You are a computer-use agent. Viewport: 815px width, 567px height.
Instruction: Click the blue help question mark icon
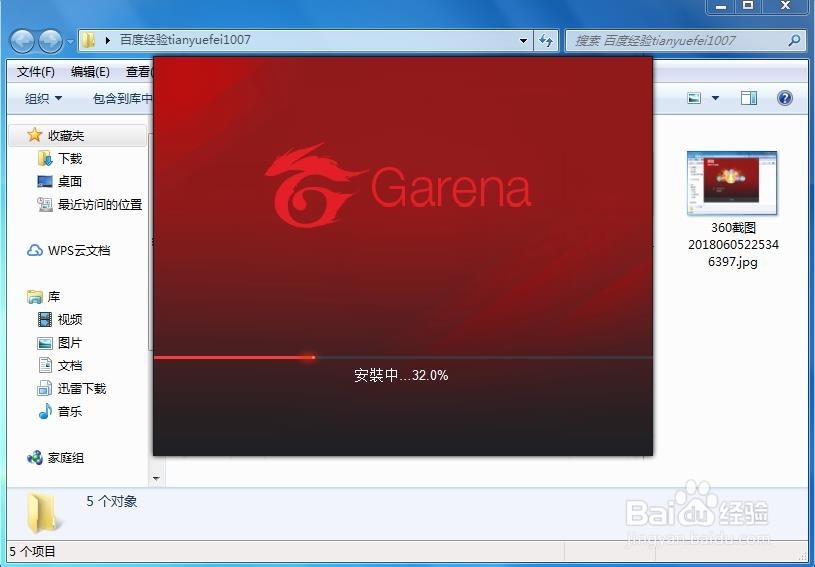784,98
